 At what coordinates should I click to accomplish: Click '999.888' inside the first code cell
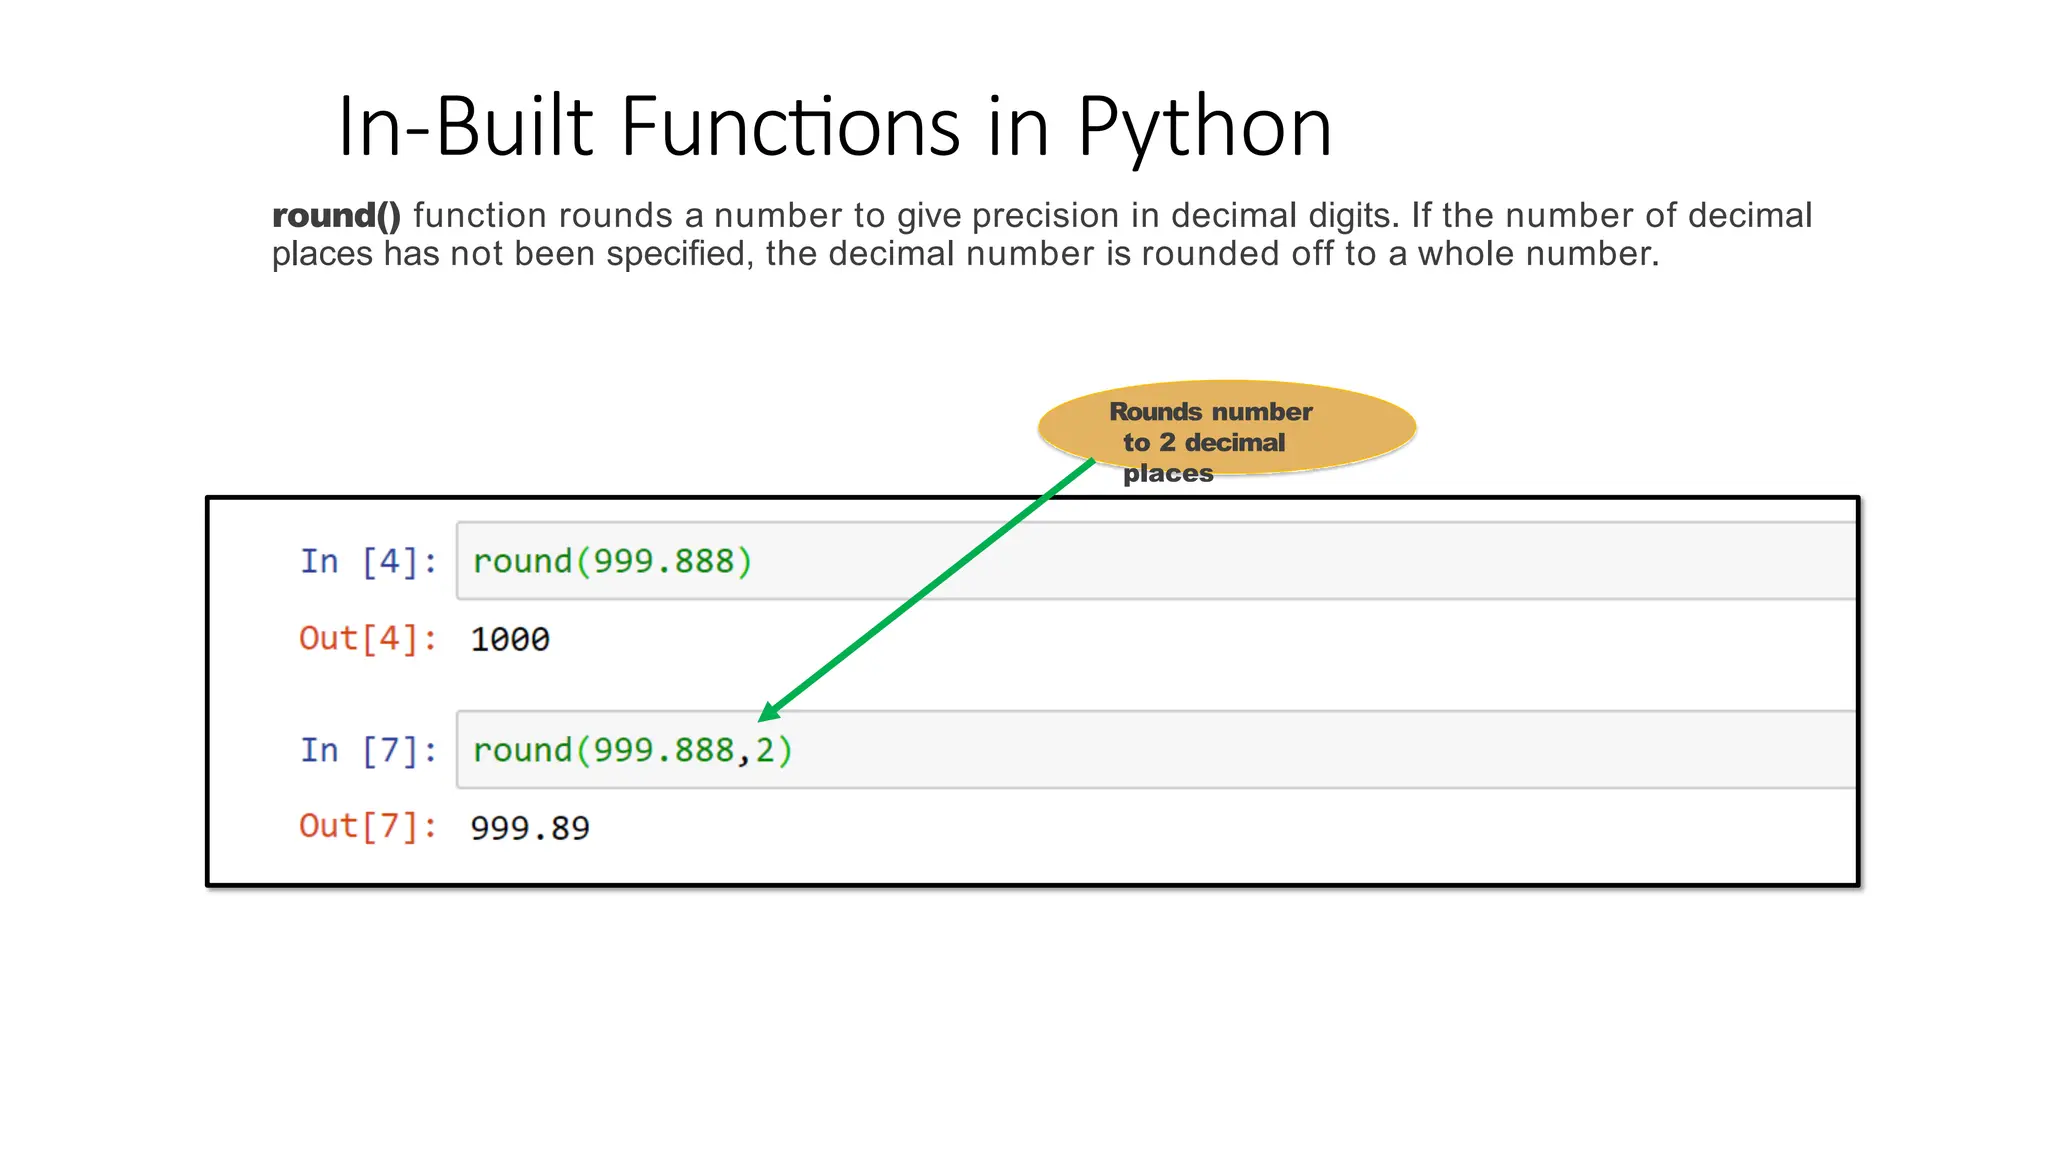[663, 561]
